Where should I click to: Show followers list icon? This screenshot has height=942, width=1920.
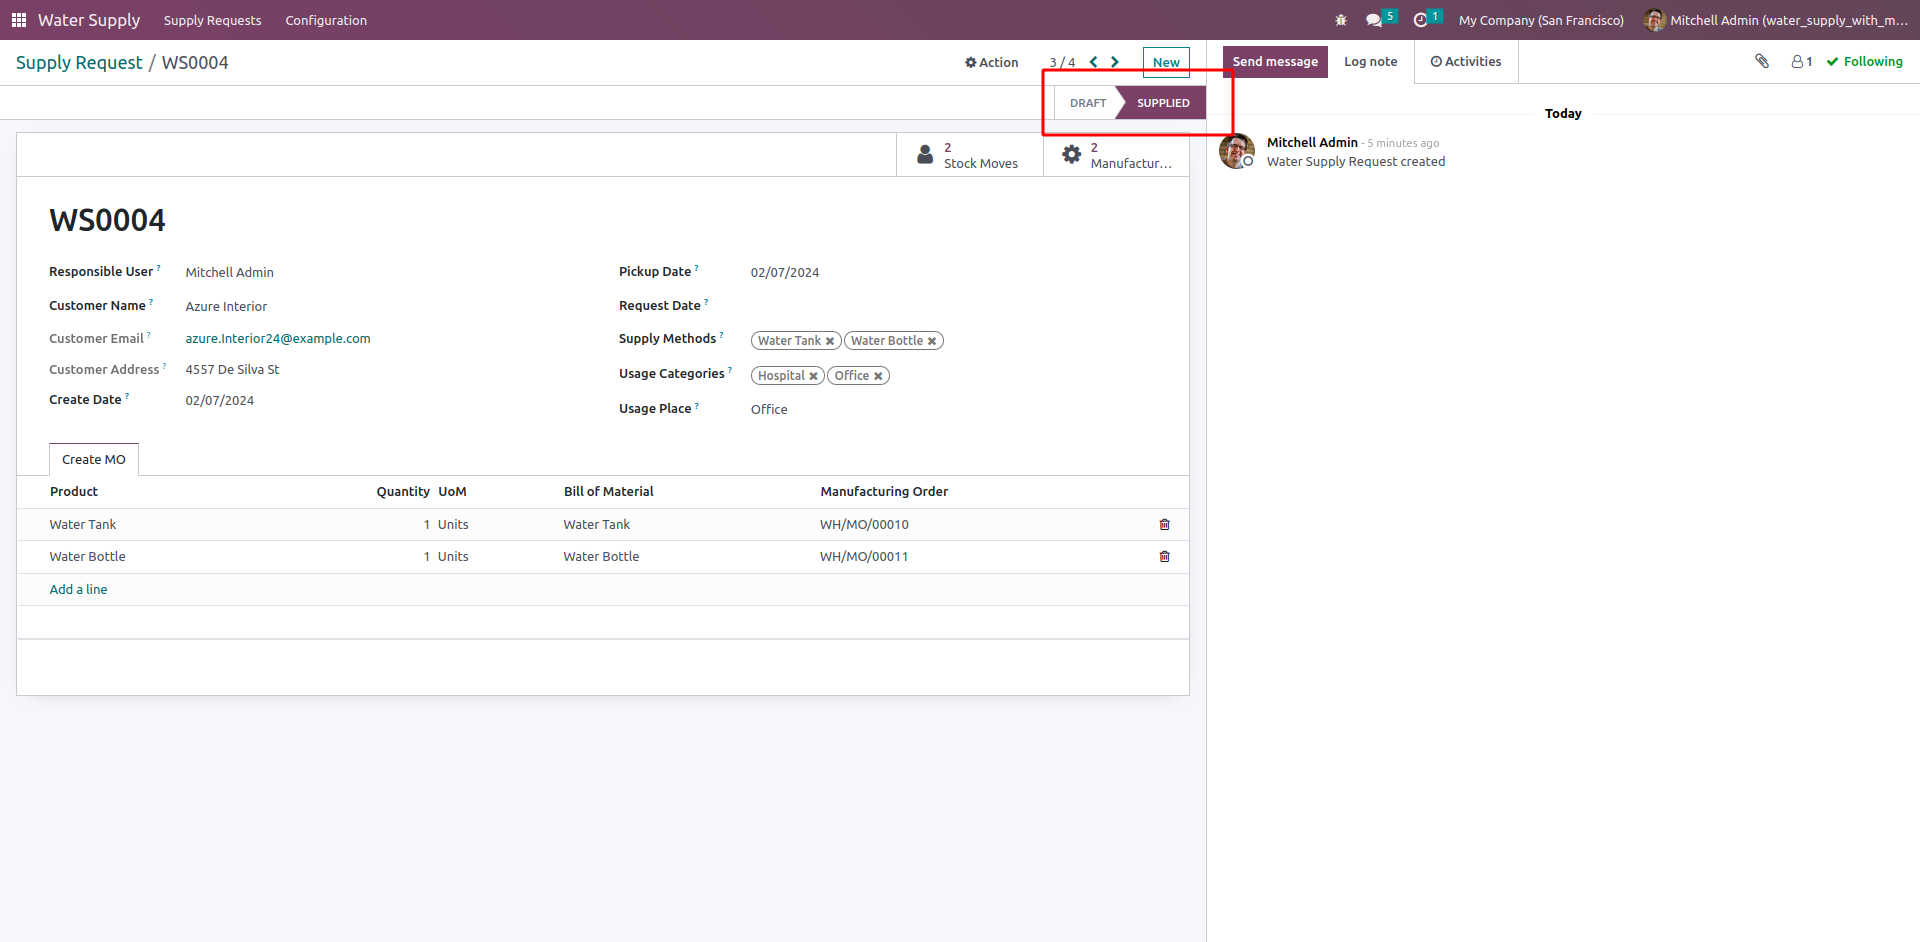coord(1802,62)
